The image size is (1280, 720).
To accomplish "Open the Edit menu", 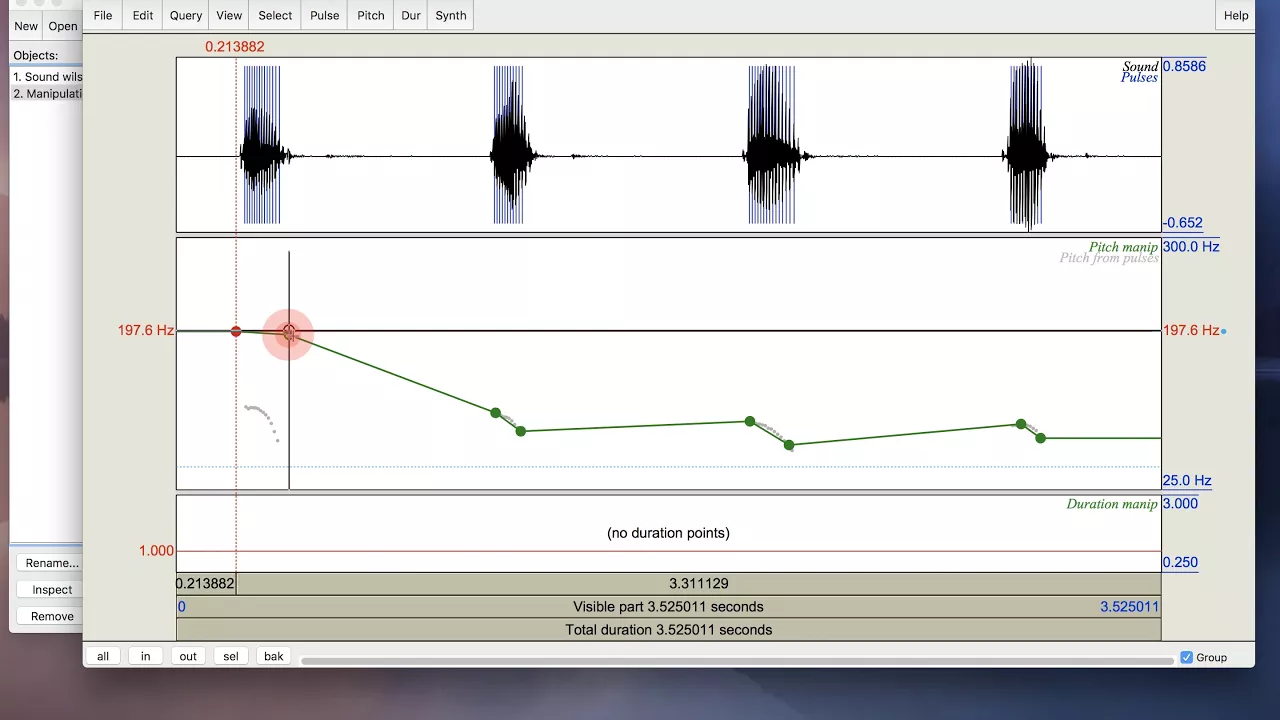I will [143, 15].
